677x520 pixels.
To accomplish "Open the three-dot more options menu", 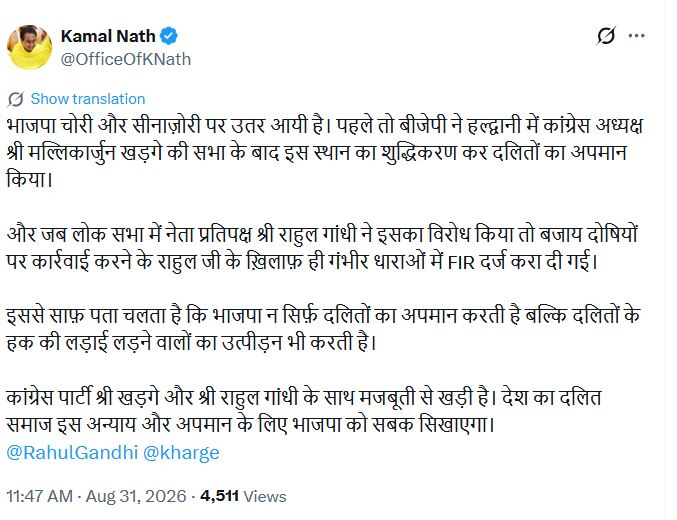I will [636, 36].
